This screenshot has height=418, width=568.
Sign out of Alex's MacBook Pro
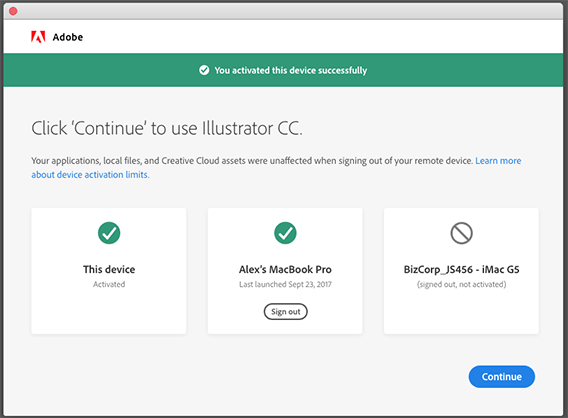[x=285, y=312]
